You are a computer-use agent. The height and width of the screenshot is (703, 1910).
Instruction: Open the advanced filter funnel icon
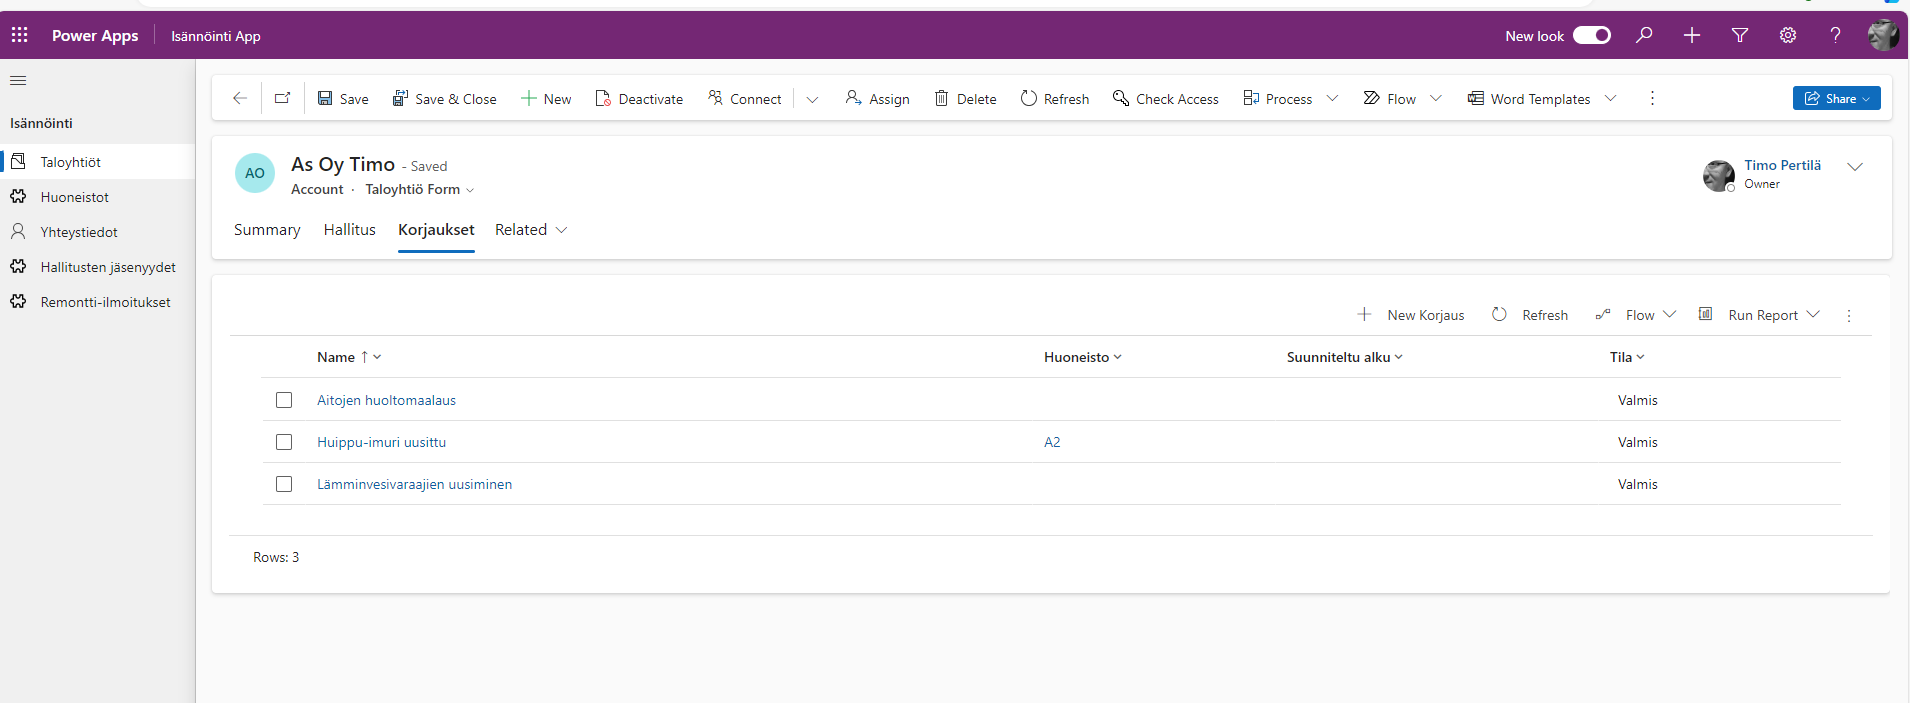coord(1740,35)
